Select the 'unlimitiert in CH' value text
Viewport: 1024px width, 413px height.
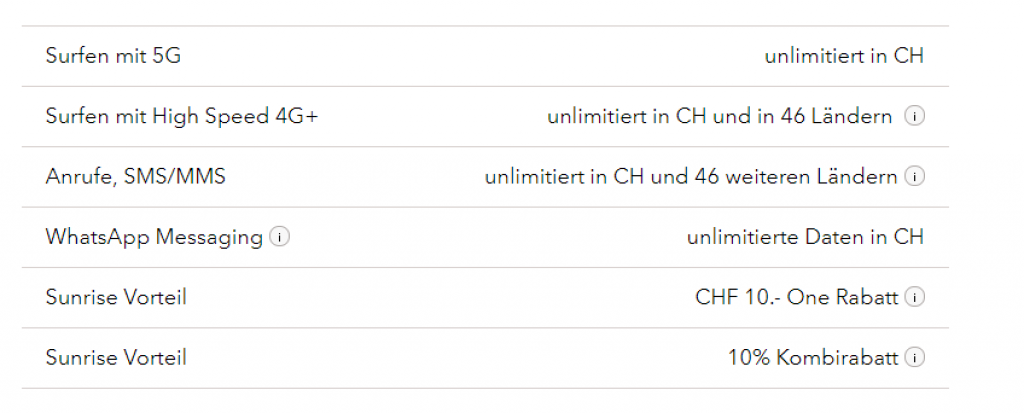[x=844, y=56]
